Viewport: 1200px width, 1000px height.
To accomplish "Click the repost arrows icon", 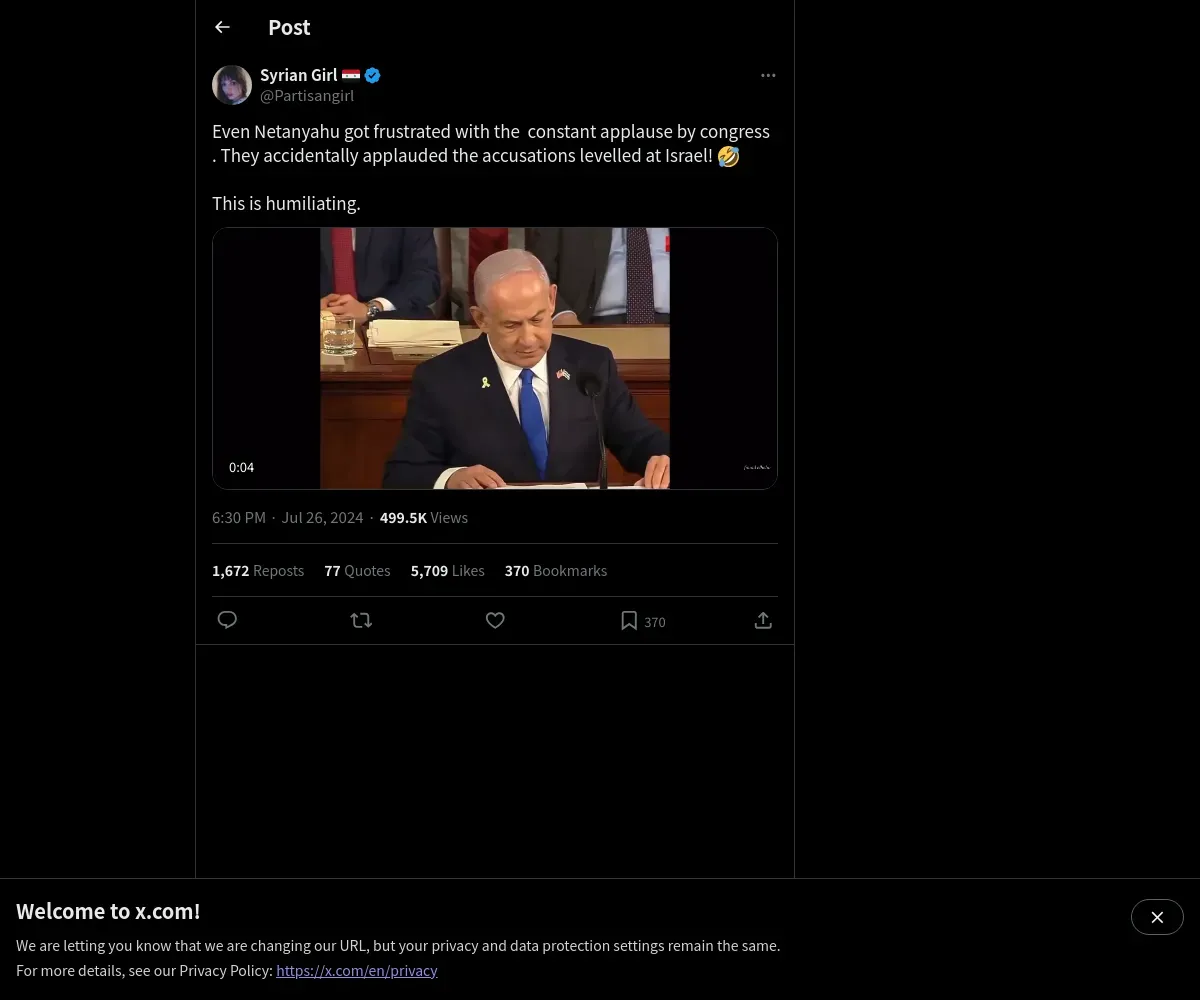I will (x=361, y=621).
